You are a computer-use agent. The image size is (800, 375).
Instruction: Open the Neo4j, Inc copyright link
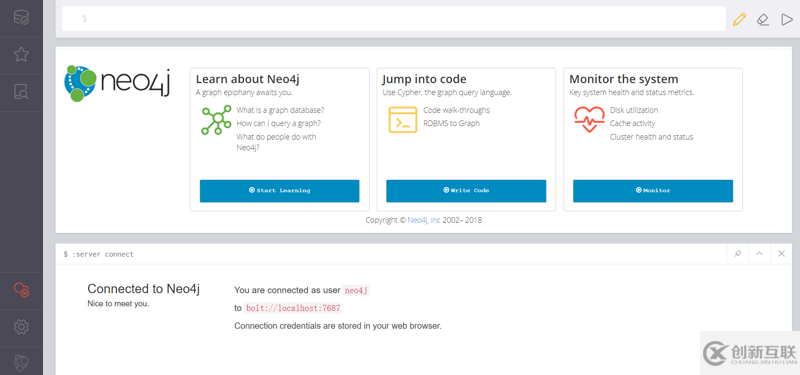click(424, 220)
